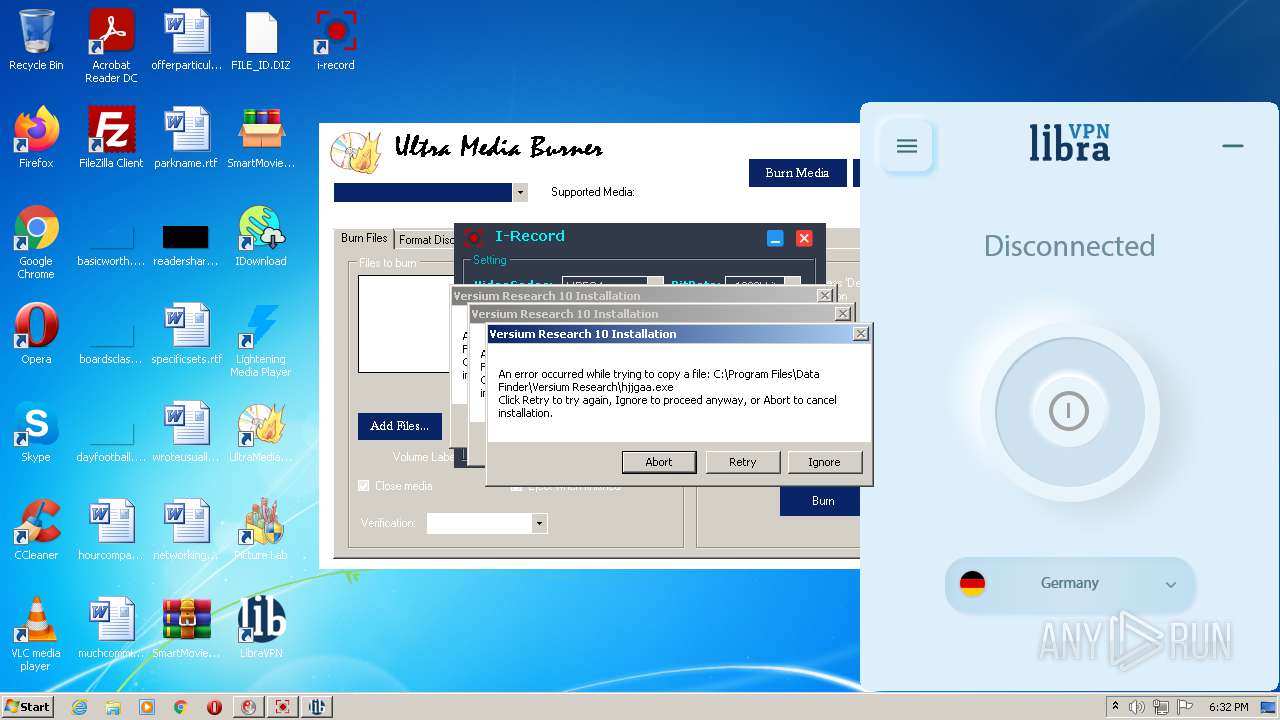Viewport: 1280px width, 720px height.
Task: Click the Ultra Media Burner flame disc logo
Action: [356, 151]
